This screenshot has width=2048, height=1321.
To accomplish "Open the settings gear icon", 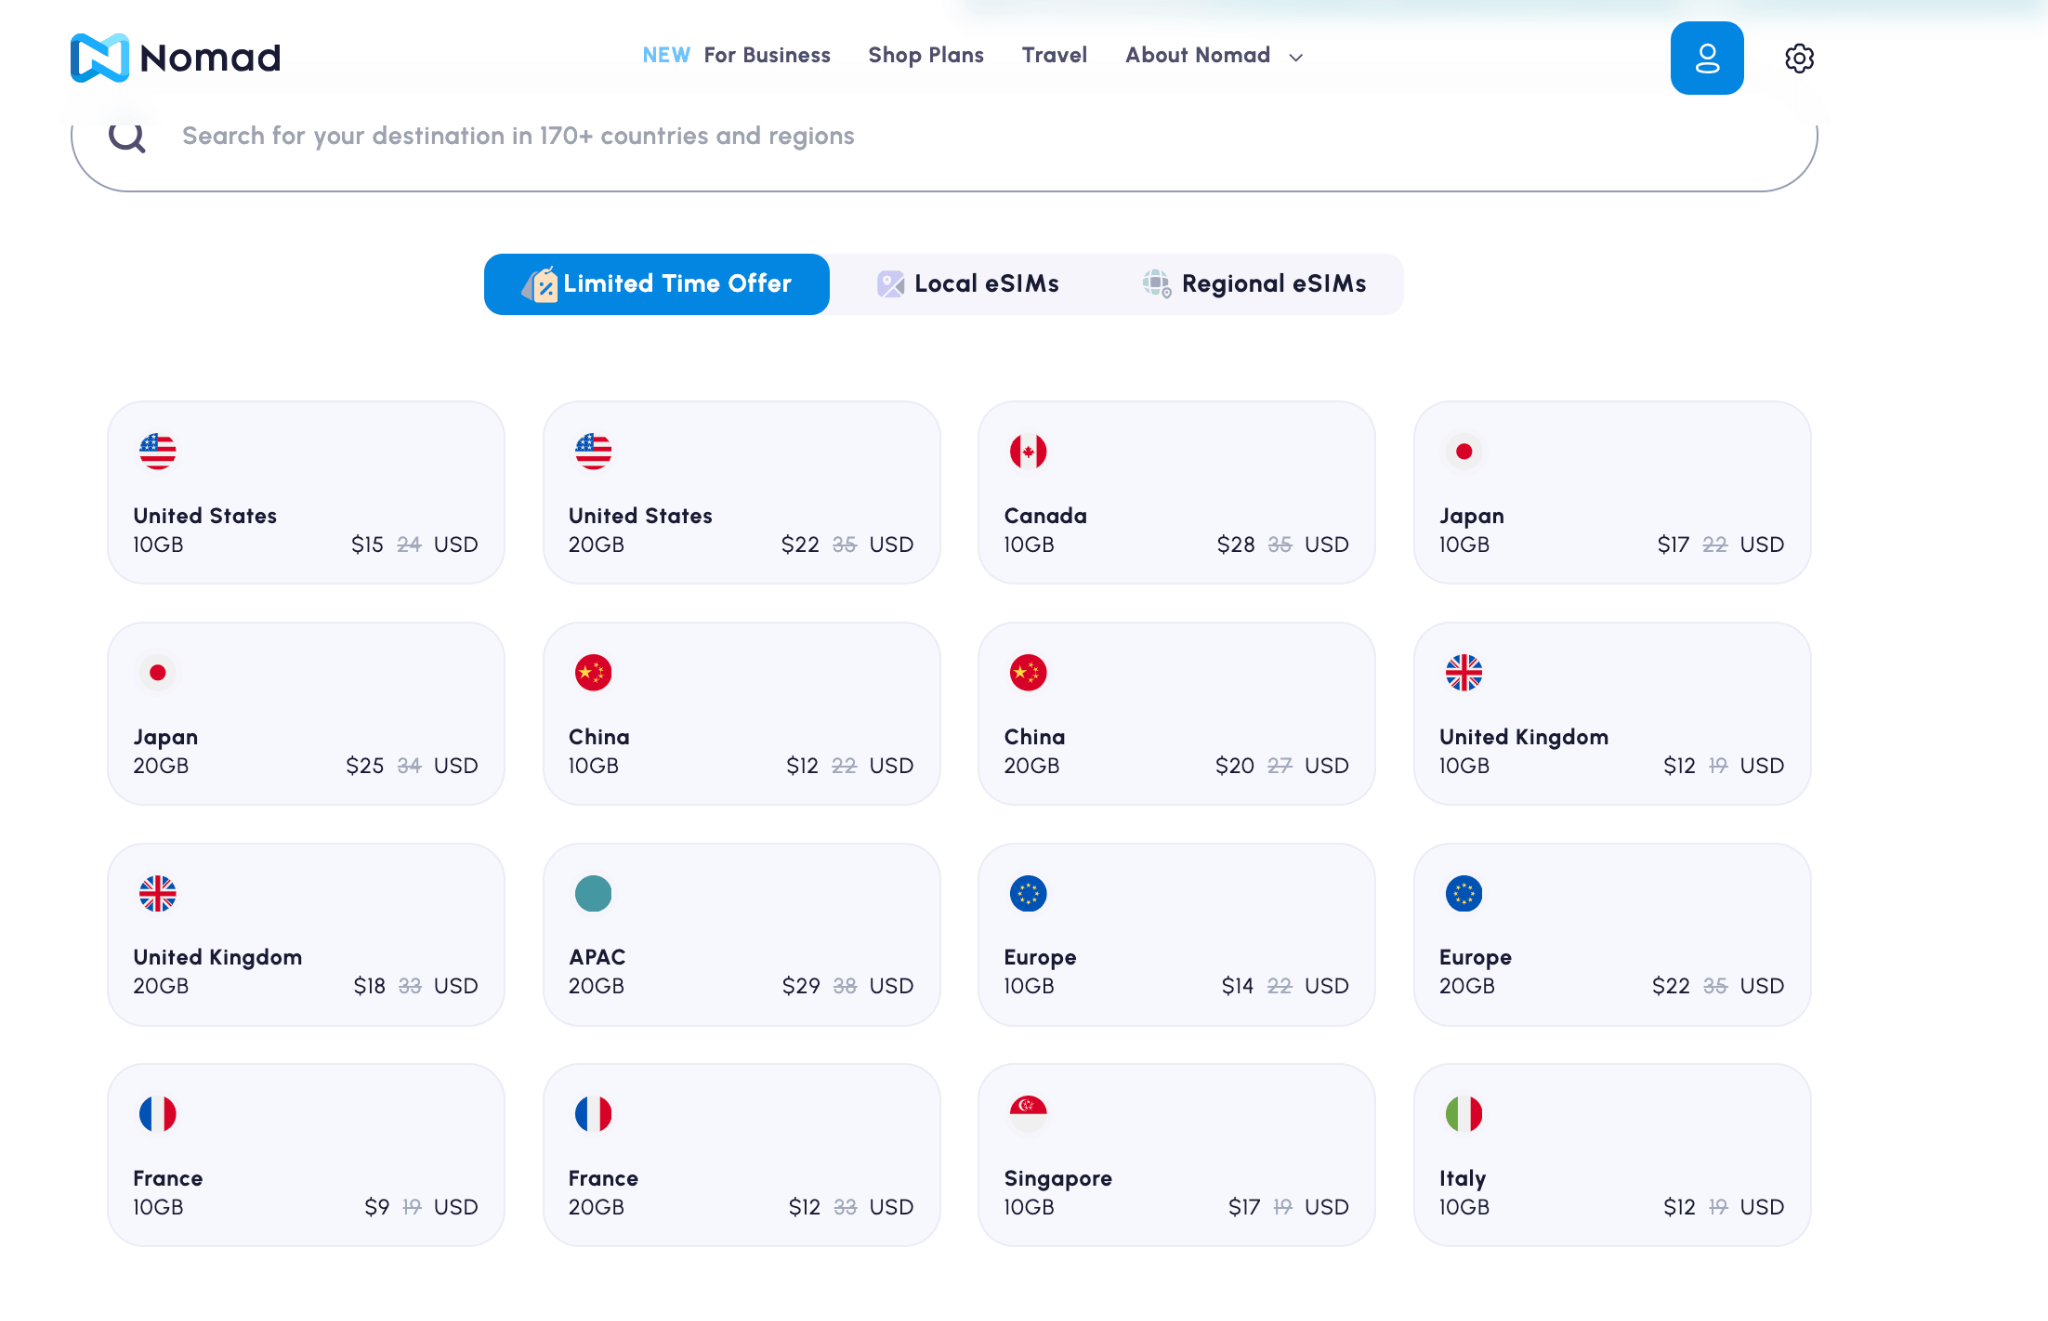I will click(1799, 58).
